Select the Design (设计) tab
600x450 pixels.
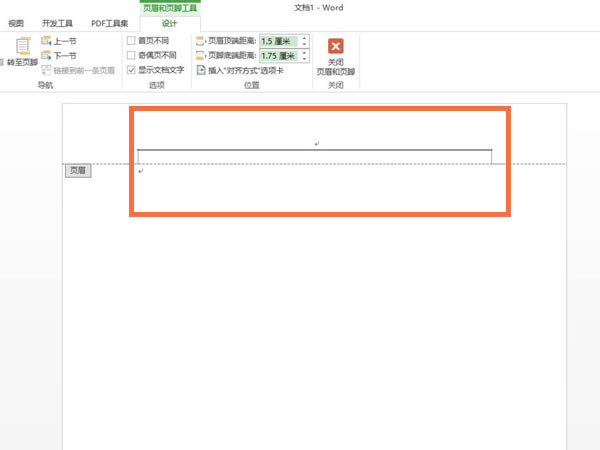(170, 24)
